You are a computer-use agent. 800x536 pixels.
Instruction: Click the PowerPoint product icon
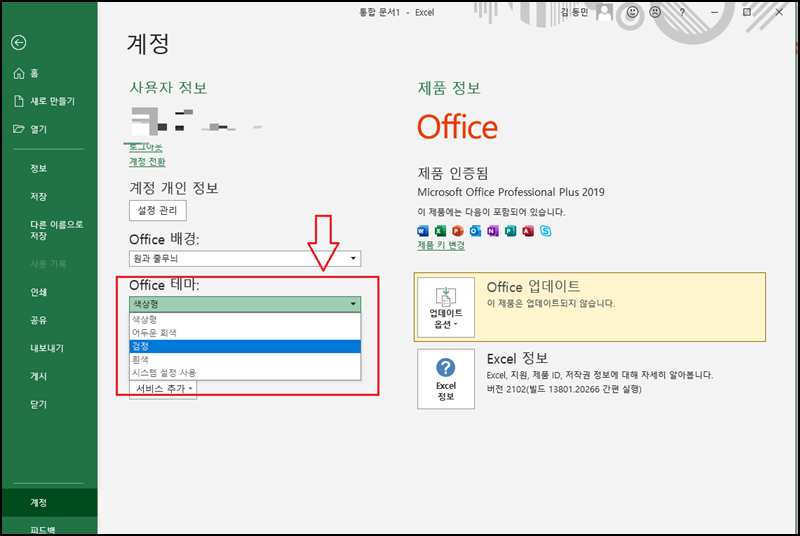[x=458, y=231]
